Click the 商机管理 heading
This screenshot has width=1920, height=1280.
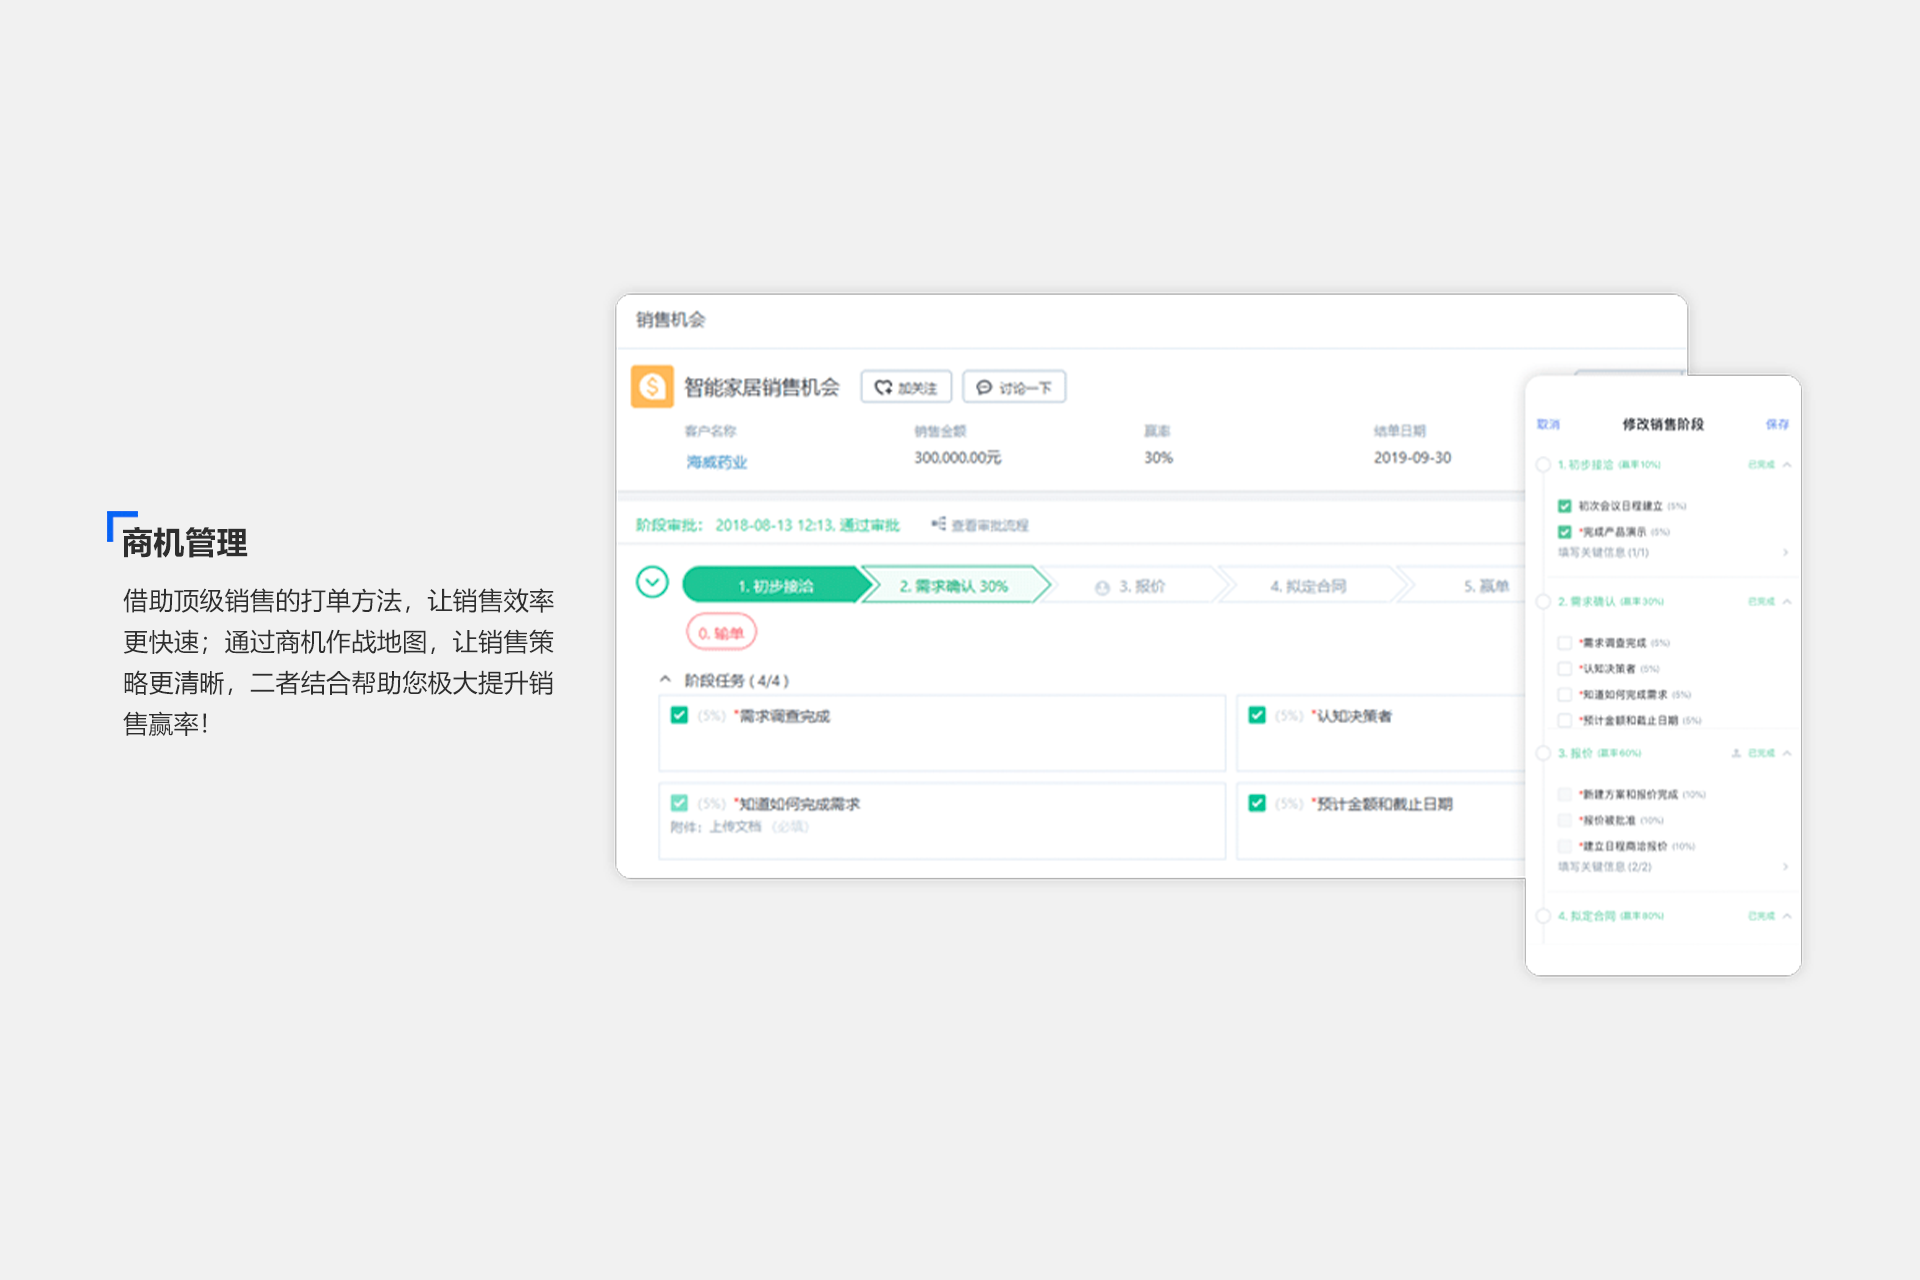(185, 543)
